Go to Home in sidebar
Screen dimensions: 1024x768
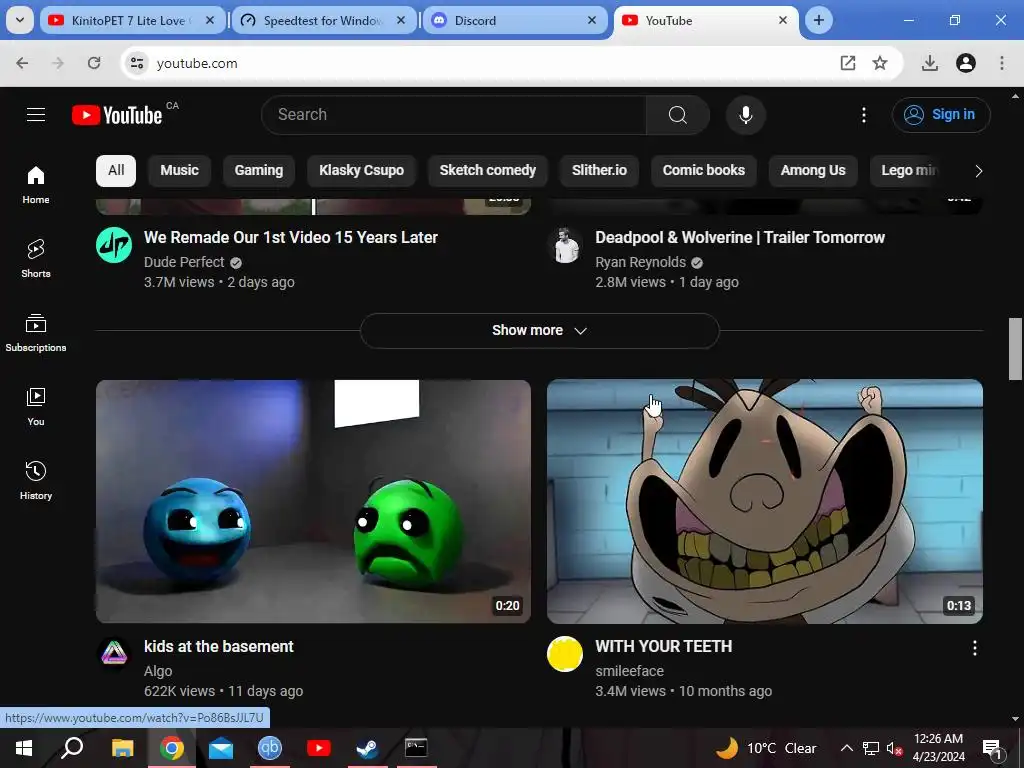(36, 185)
